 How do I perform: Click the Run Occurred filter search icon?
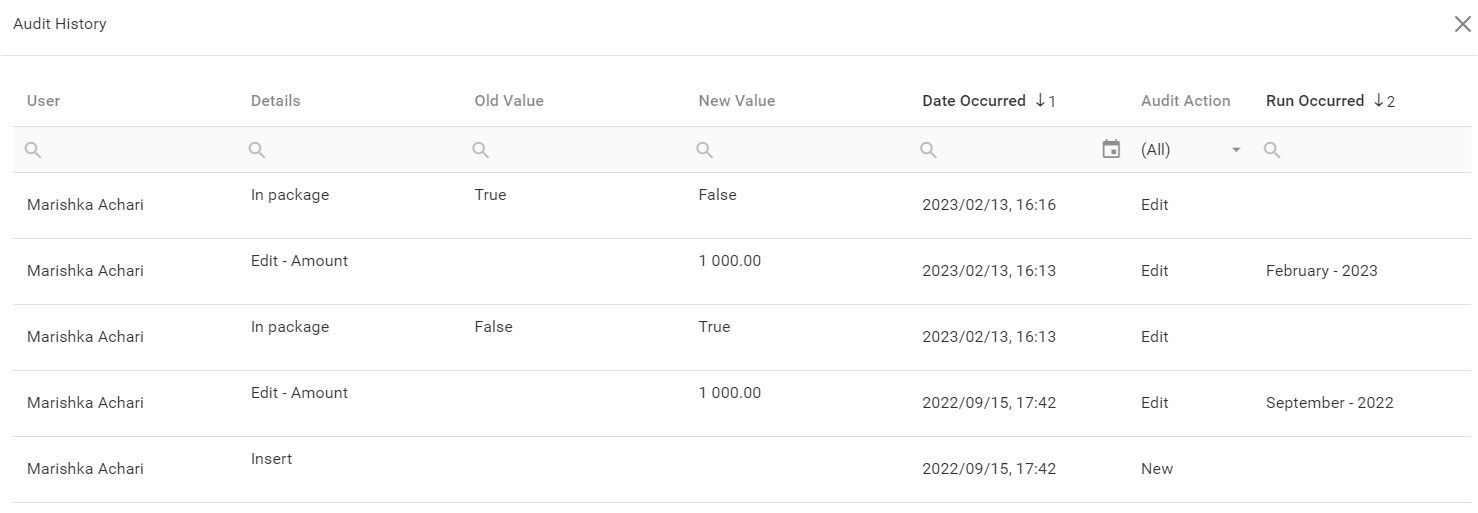click(x=1272, y=150)
